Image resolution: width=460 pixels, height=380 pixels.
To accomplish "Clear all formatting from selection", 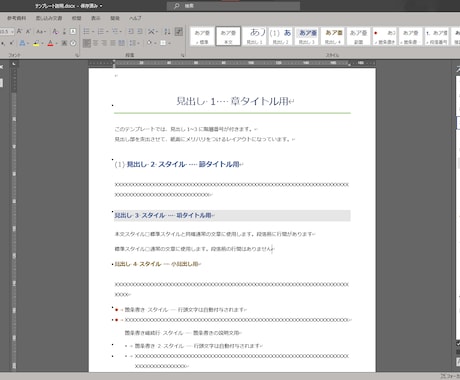I will 55,31.
